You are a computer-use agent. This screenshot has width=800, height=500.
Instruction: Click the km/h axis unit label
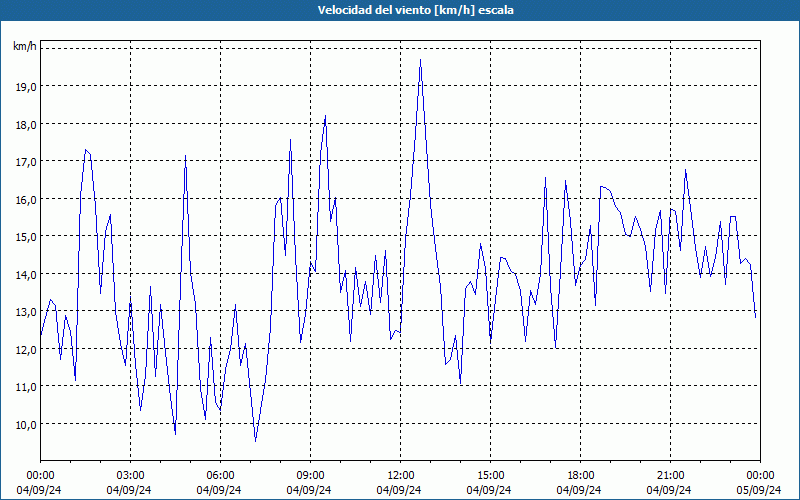(x=25, y=47)
